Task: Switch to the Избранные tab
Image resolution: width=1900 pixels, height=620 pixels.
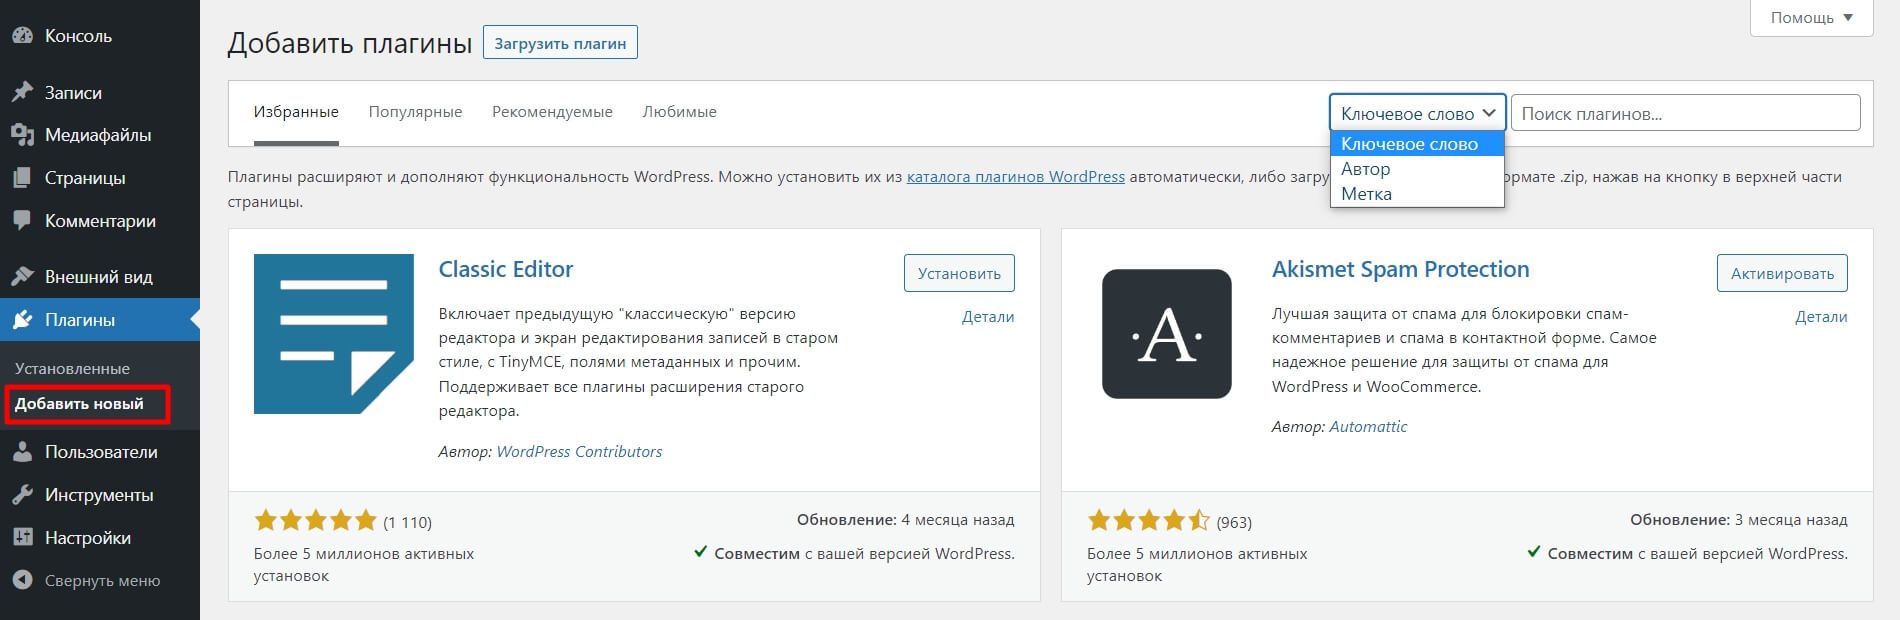Action: [x=296, y=112]
